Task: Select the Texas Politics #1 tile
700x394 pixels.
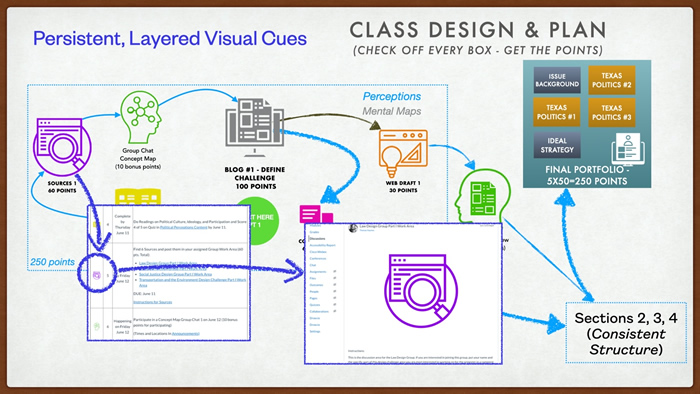Action: (556, 112)
